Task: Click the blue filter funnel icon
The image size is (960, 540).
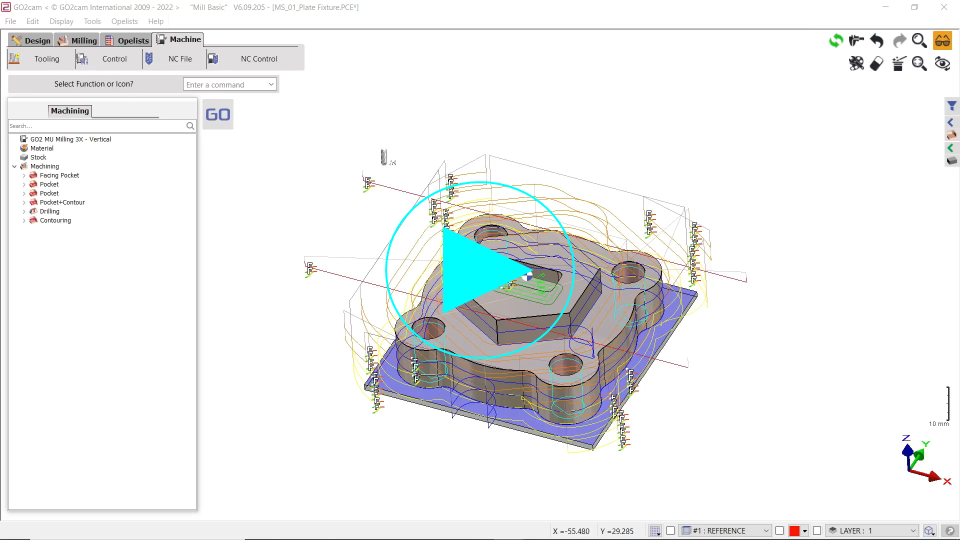Action: (x=952, y=106)
